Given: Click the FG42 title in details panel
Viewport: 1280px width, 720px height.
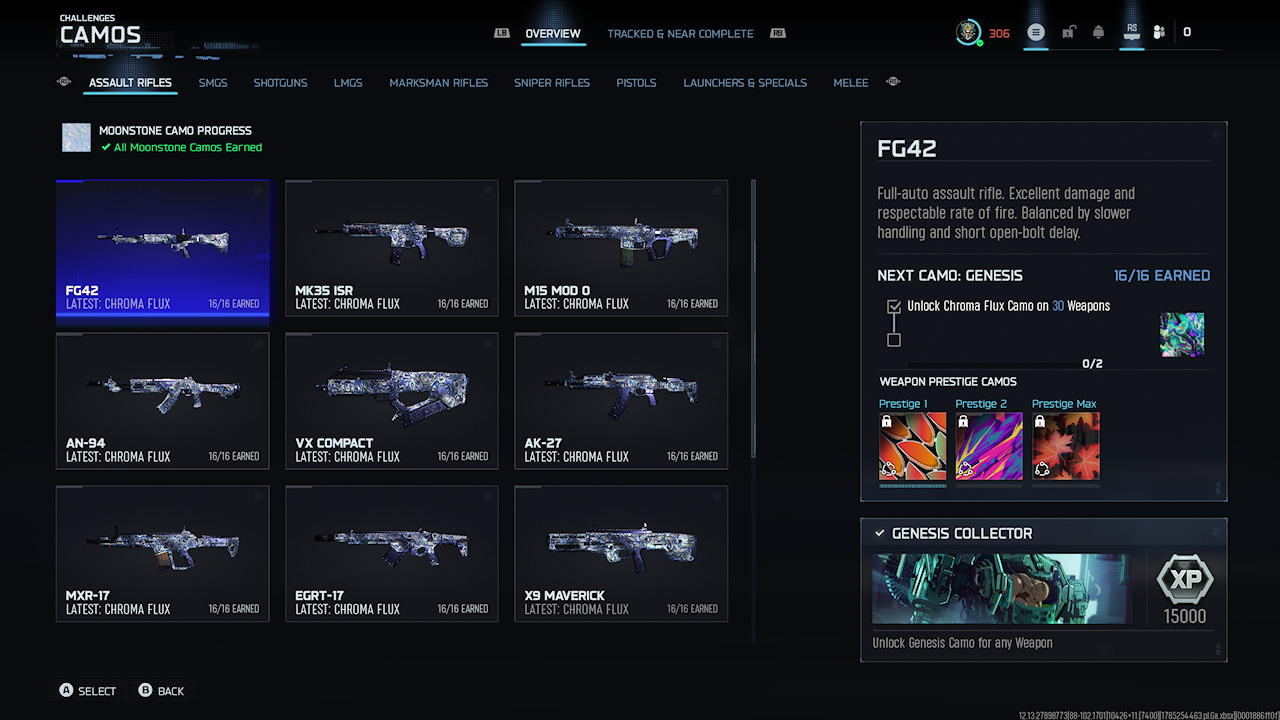Looking at the screenshot, I should click(x=907, y=150).
